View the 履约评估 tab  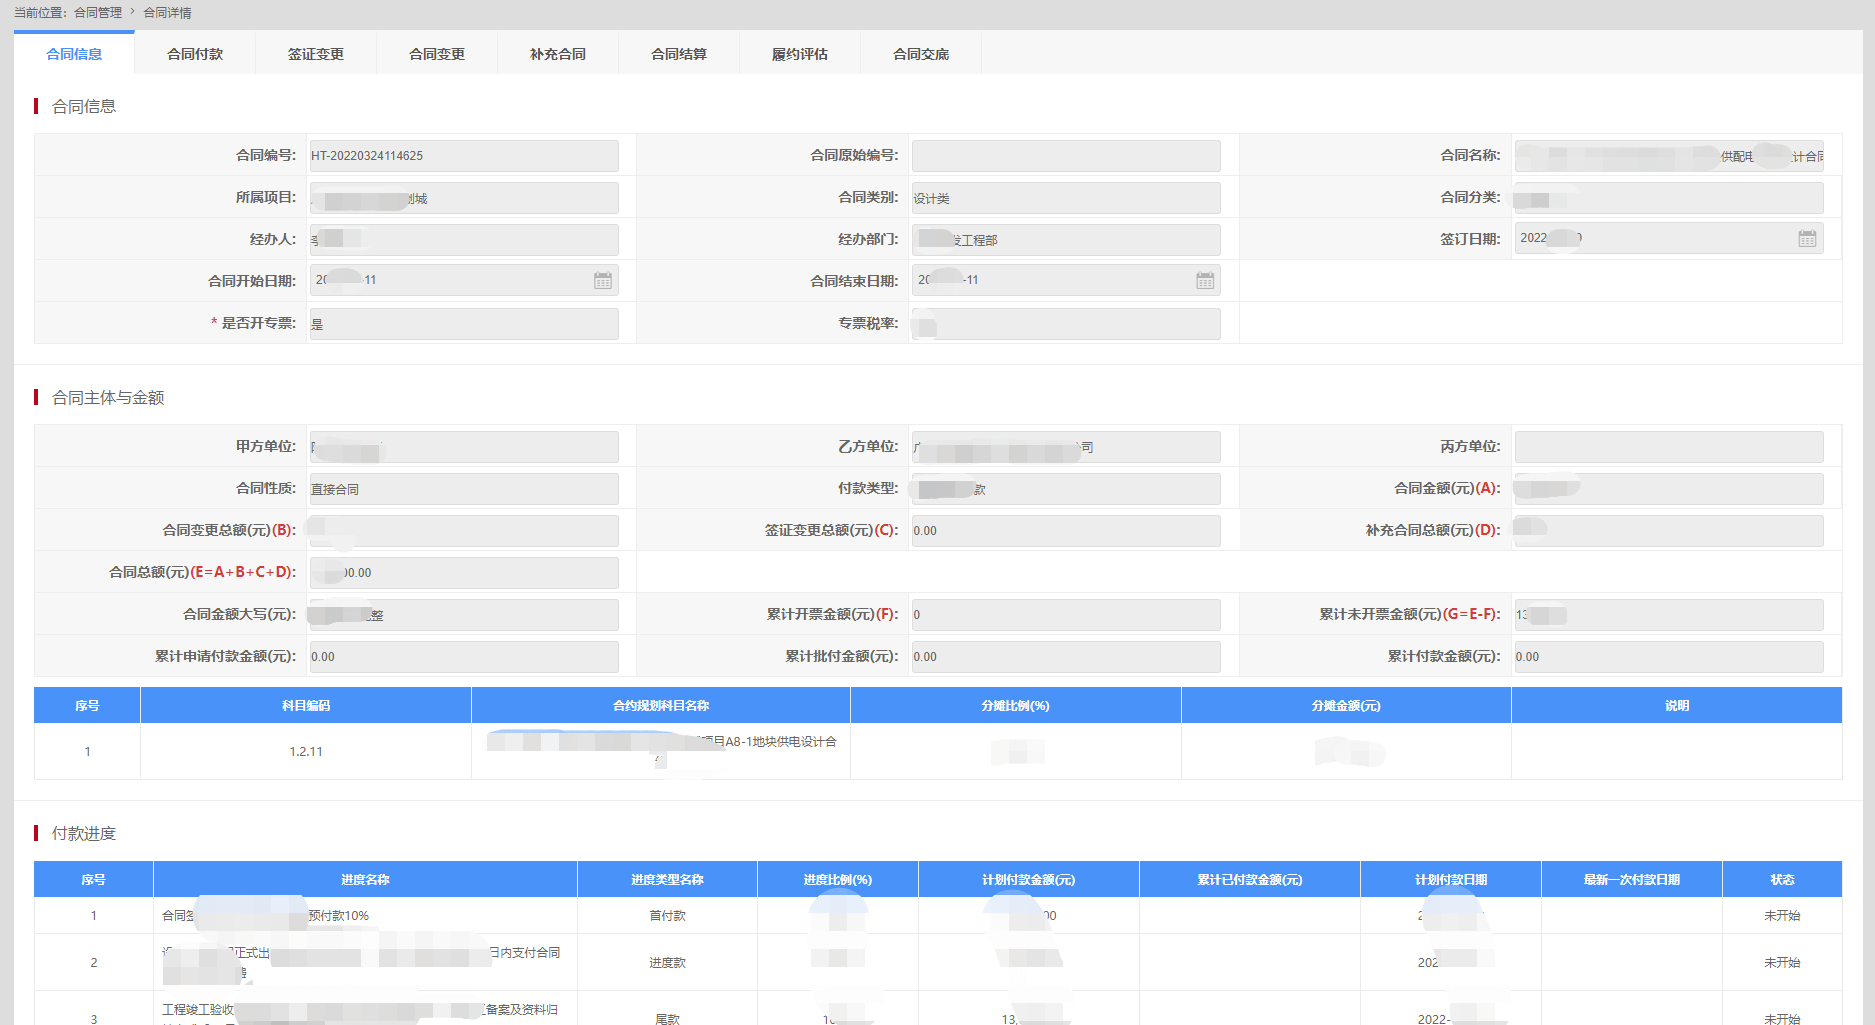(800, 54)
